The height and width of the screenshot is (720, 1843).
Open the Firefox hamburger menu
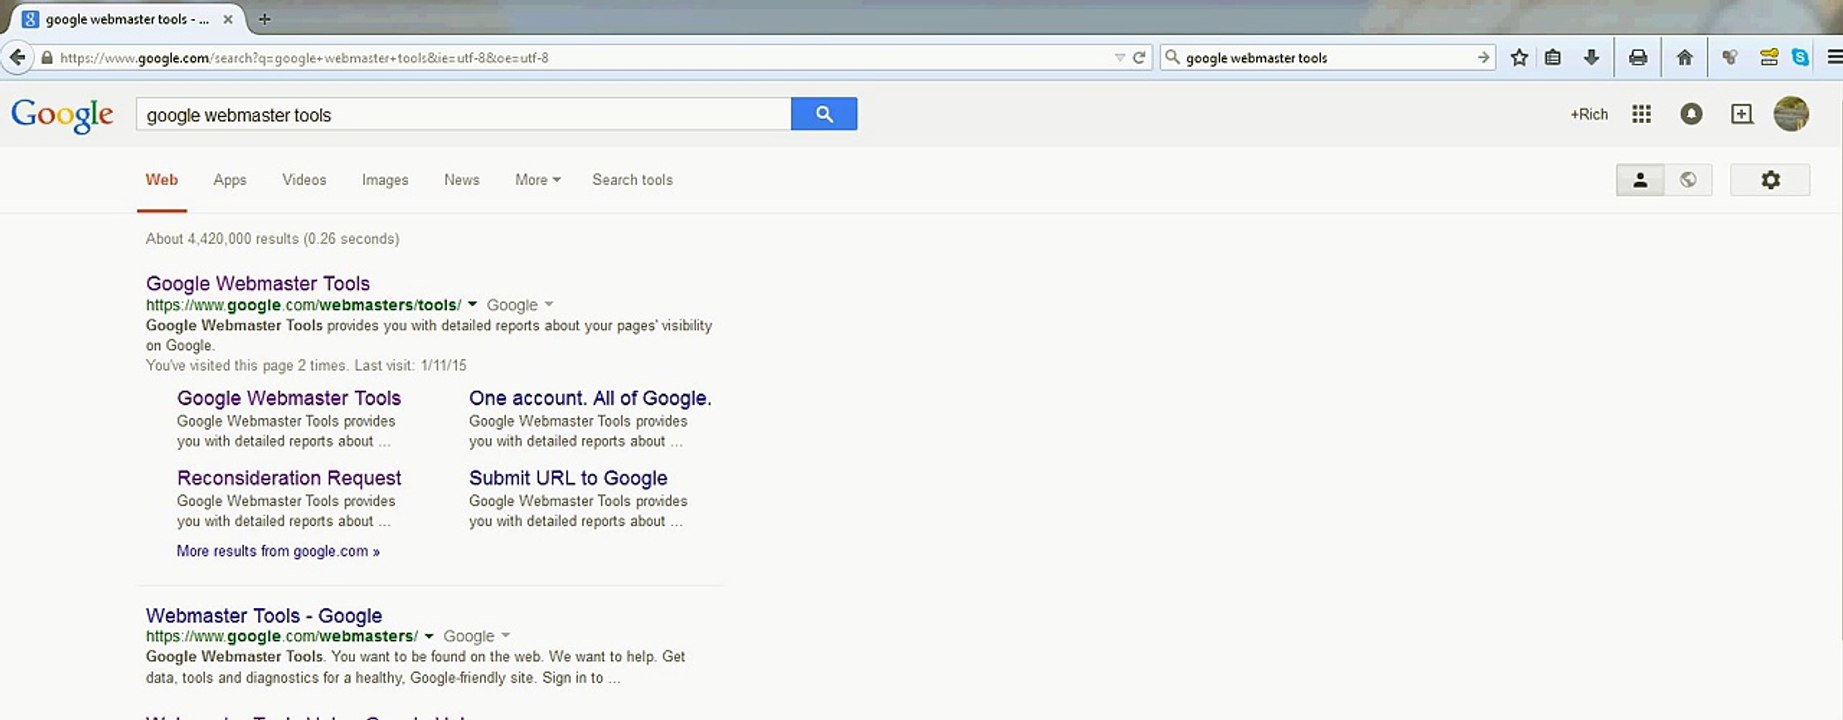click(x=1834, y=58)
